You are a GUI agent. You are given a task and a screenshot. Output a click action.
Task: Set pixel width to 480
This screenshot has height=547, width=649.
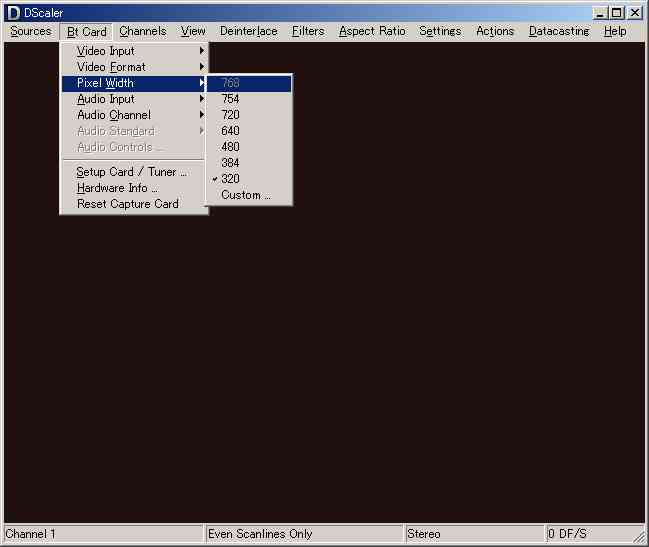coord(249,147)
